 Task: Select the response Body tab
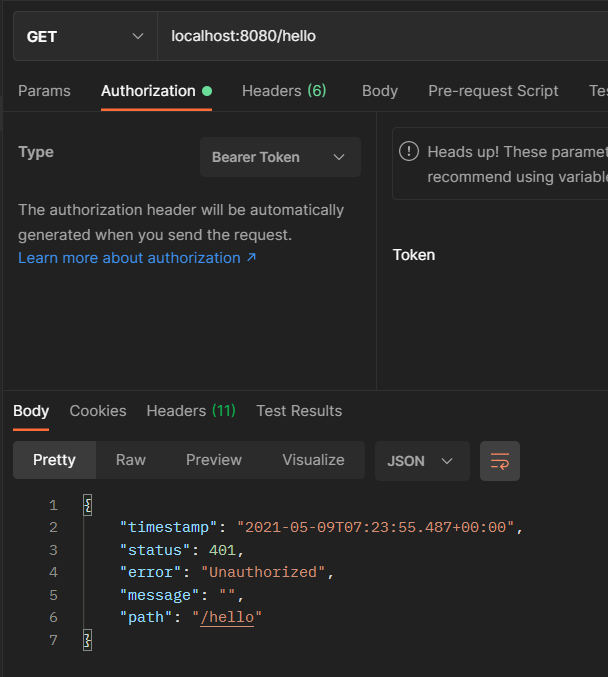tap(31, 411)
